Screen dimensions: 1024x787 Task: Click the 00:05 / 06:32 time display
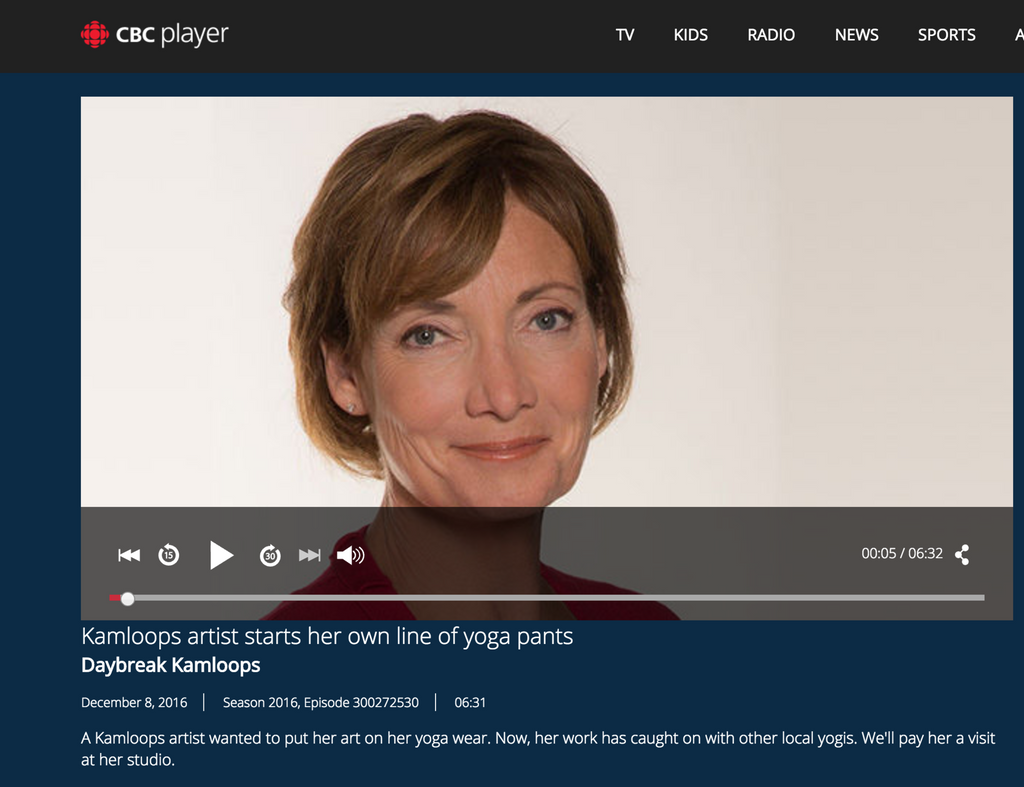click(901, 554)
